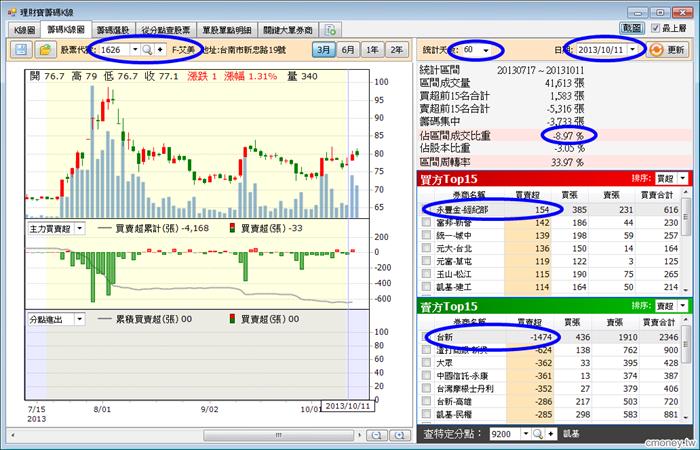This screenshot has width=700, height=450.
Task: Click the magnifier icon beside branch code 9200
Action: pyautogui.click(x=538, y=434)
